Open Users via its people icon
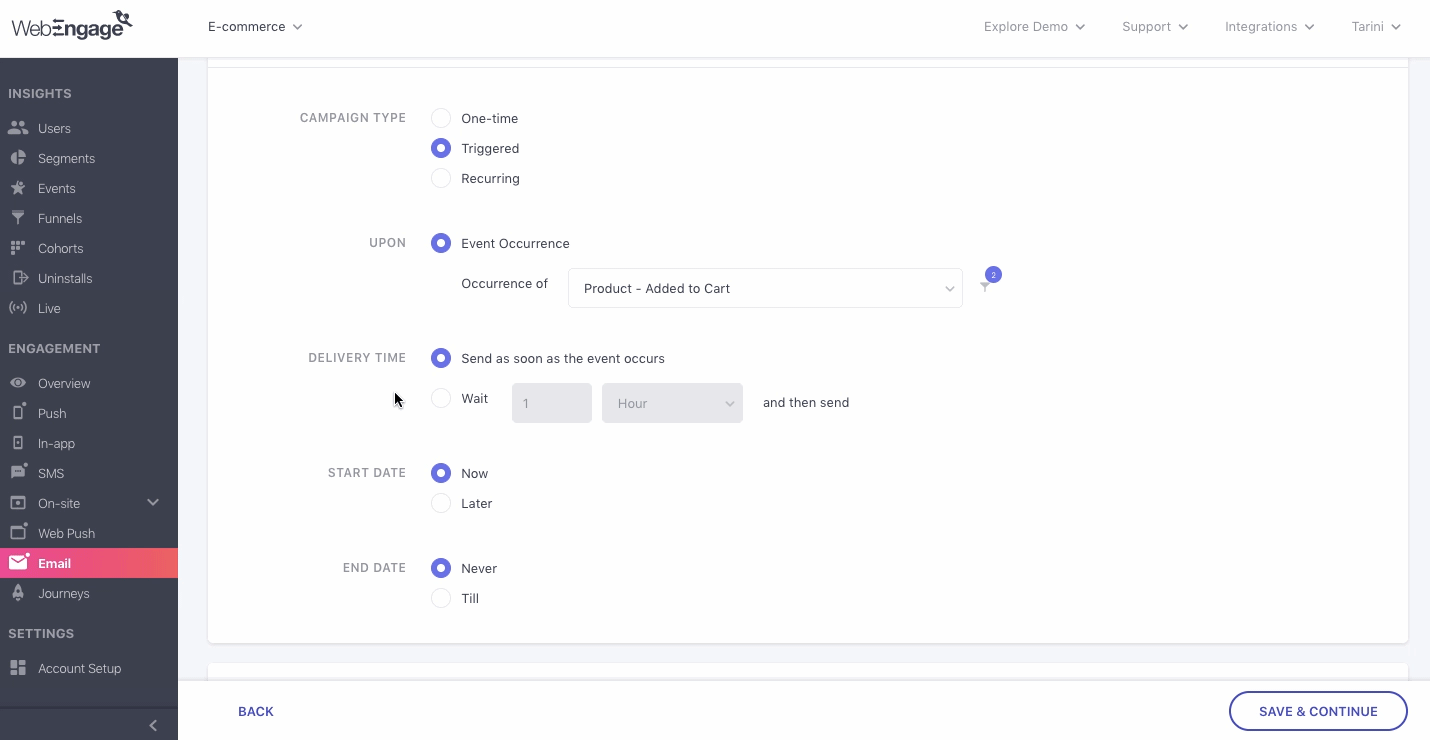Screen dimensions: 1430x740 (18, 128)
